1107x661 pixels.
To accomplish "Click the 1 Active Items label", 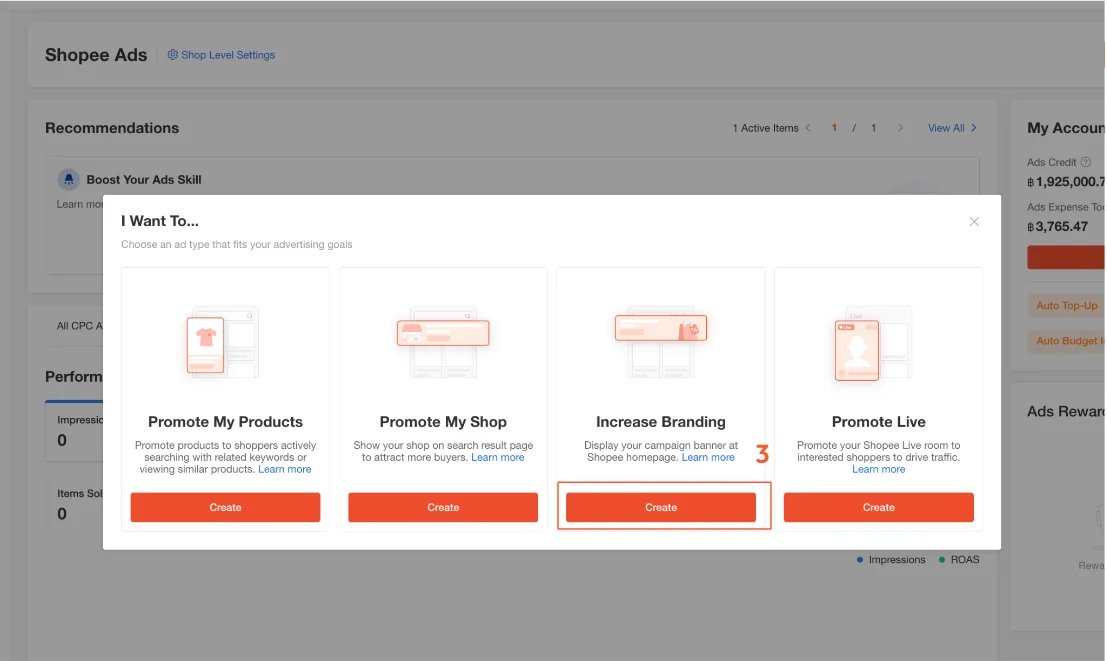I will coord(765,128).
